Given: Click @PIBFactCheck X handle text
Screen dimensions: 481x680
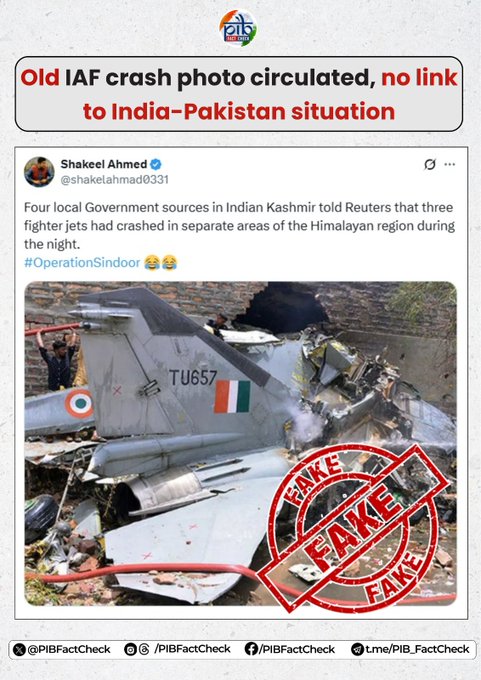Looking at the screenshot, I should [69, 649].
